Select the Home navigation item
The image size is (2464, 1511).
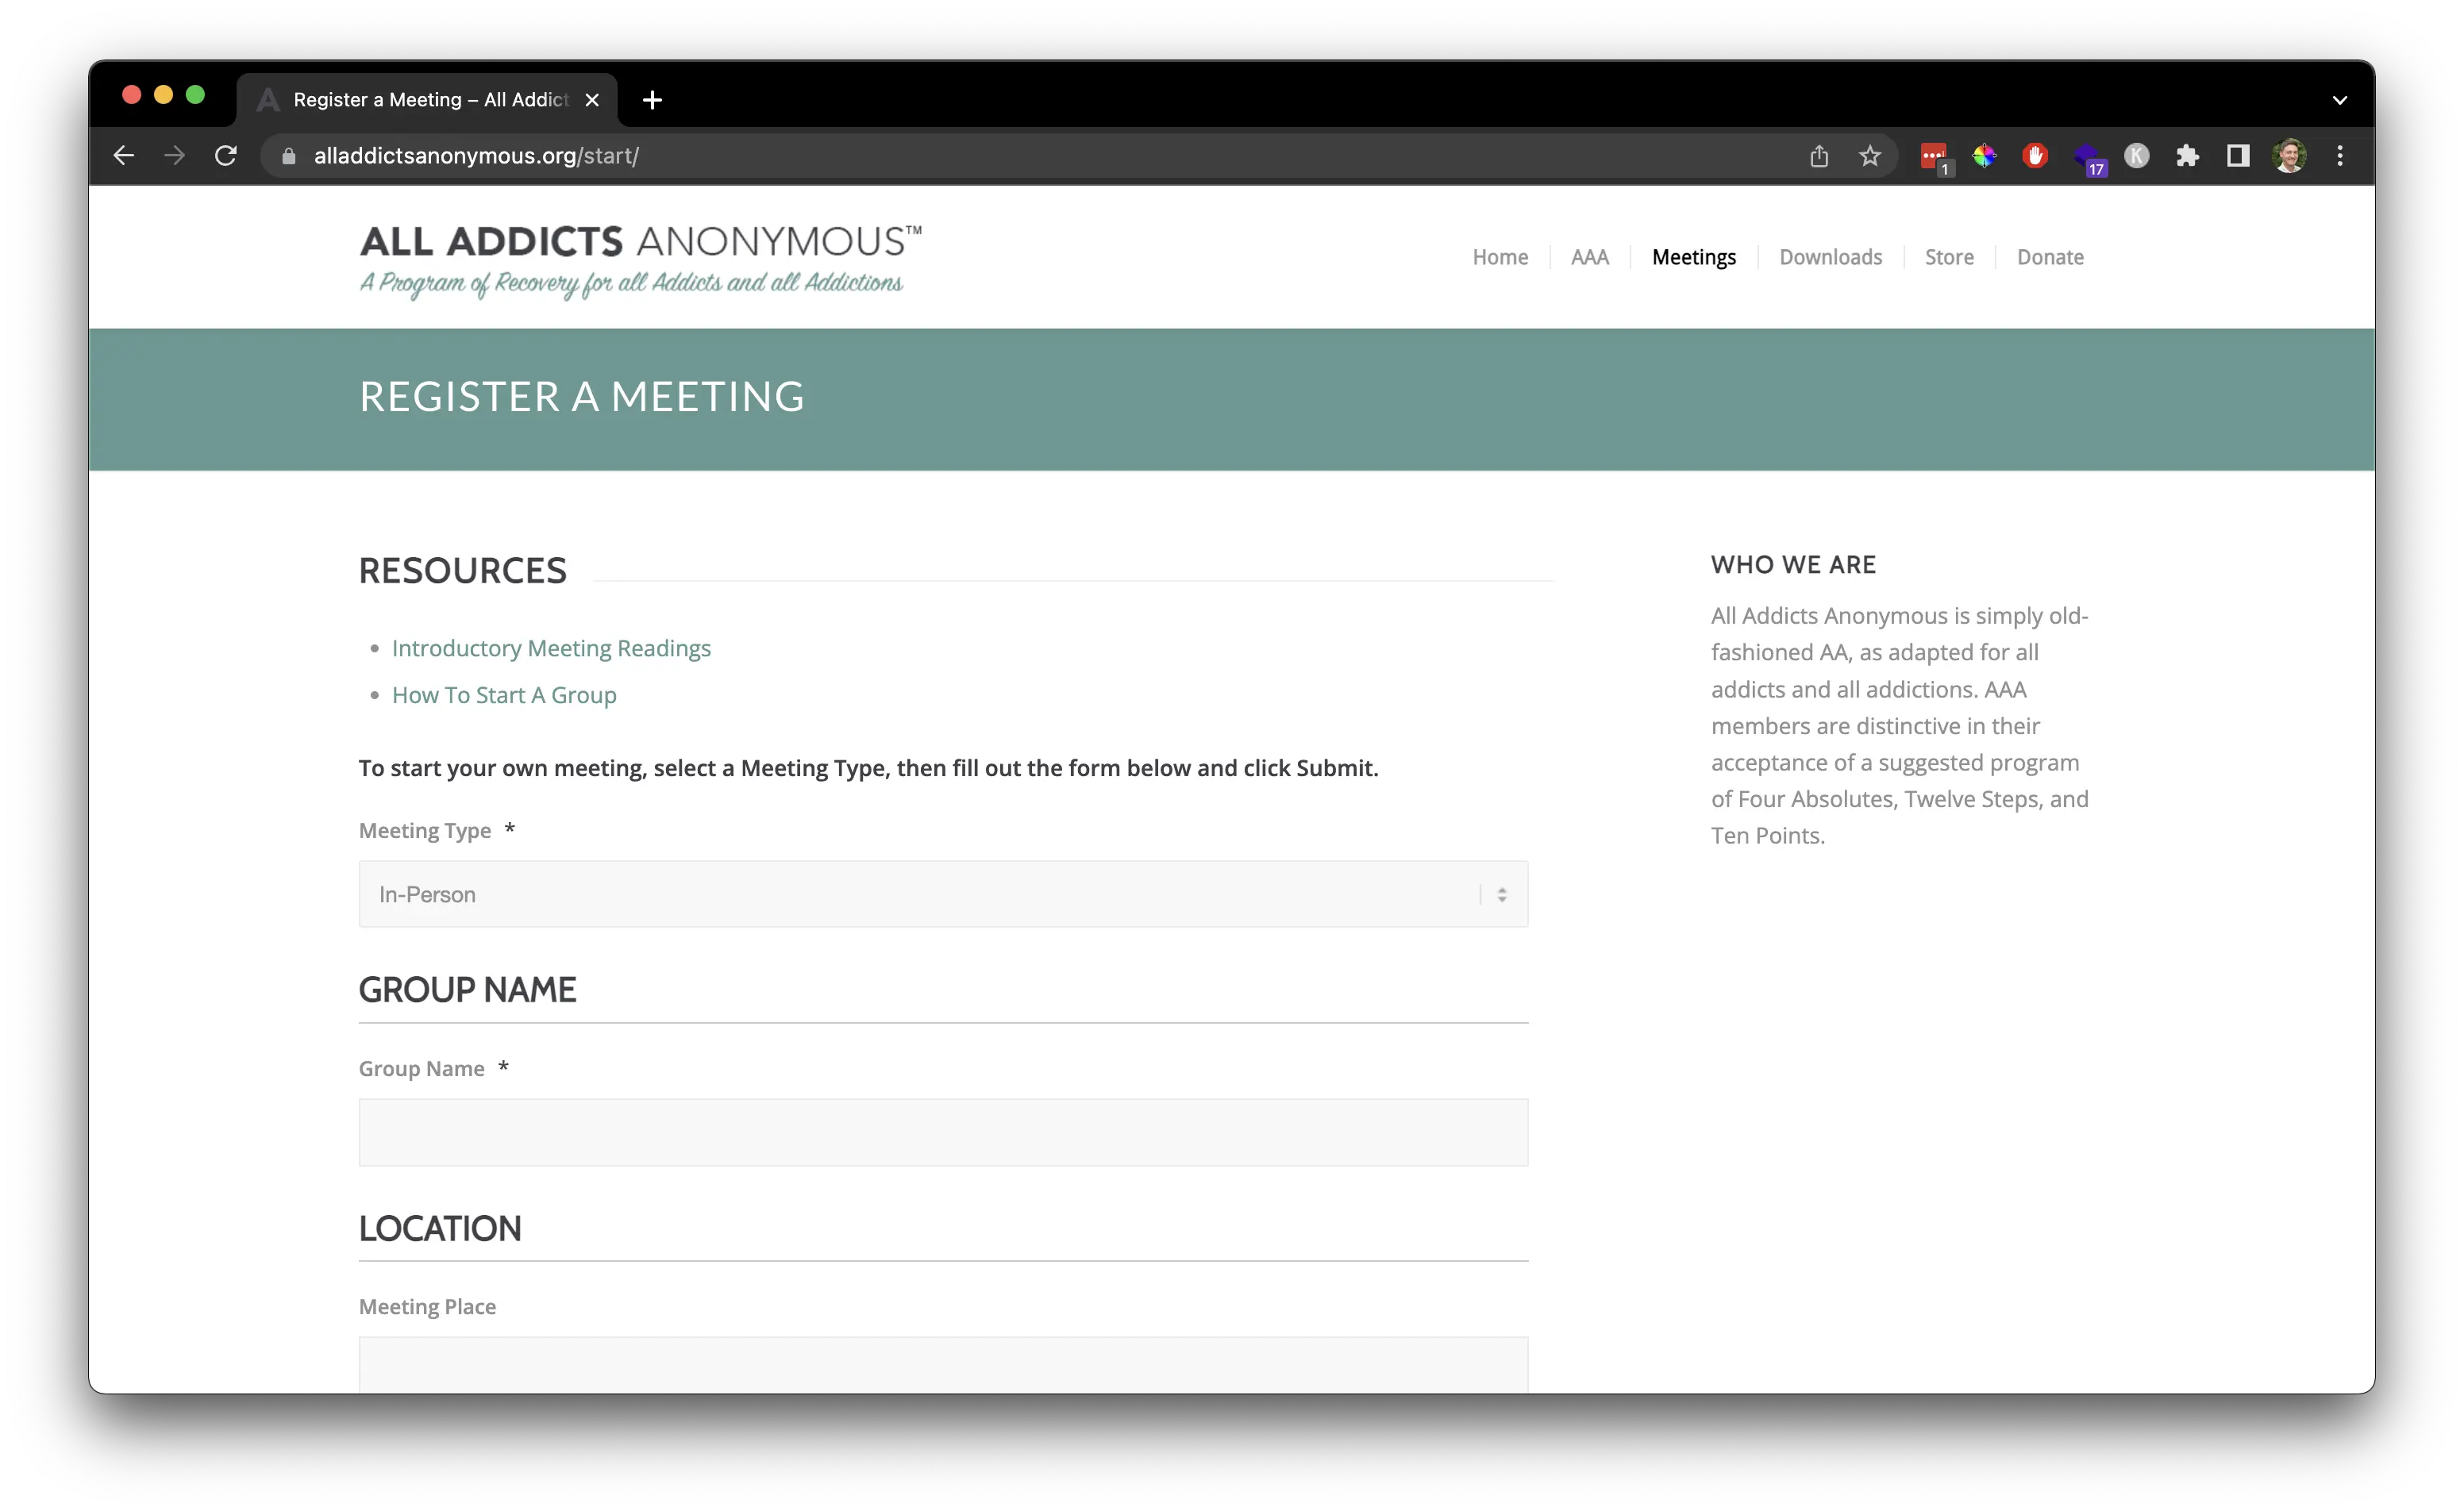pos(1500,257)
